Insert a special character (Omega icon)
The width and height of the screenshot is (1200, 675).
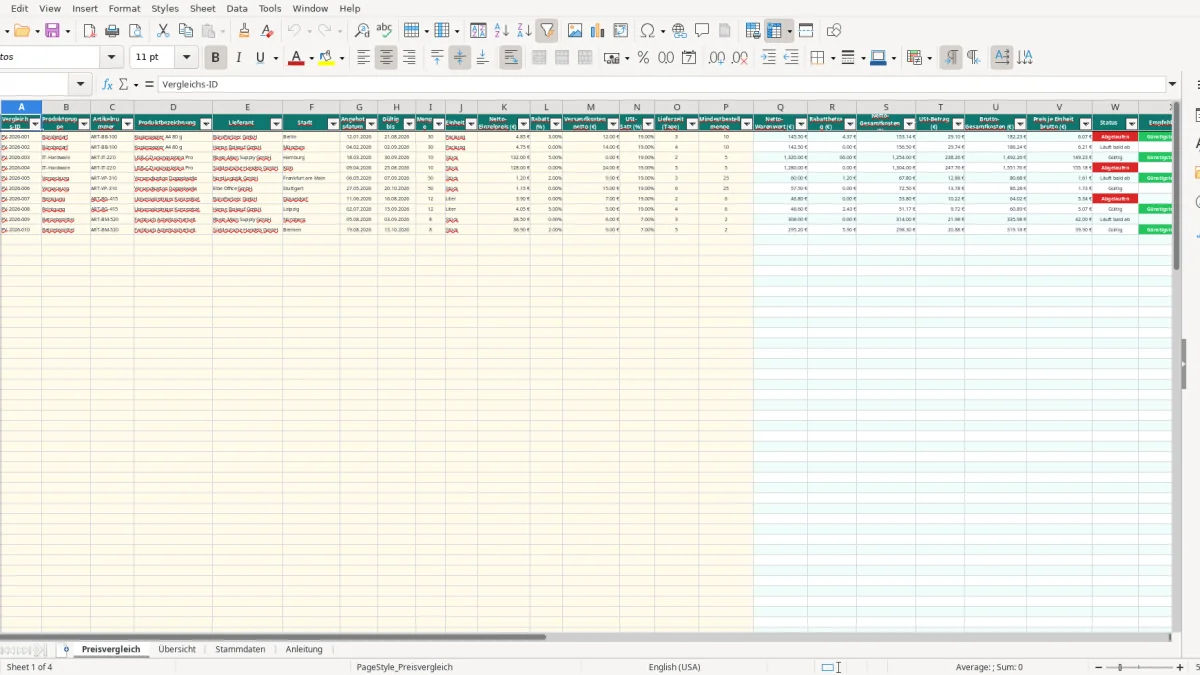pos(647,31)
